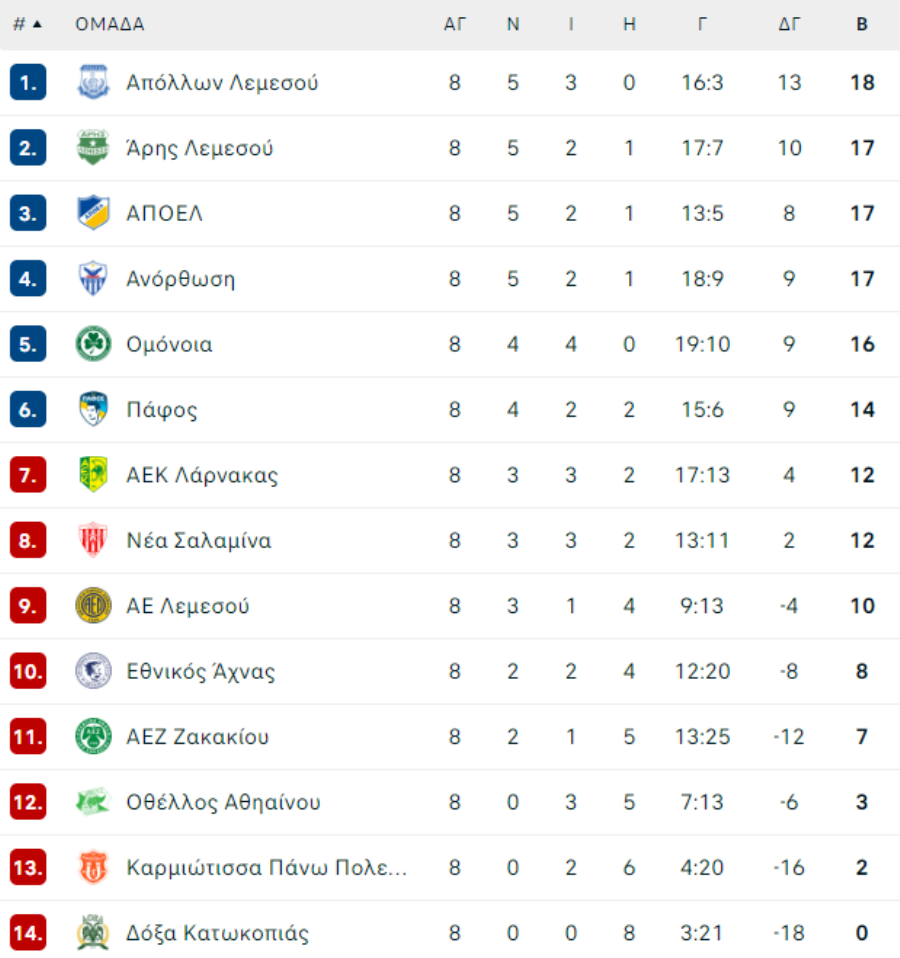This screenshot has width=900, height=958.
Task: Click the ΑΕ Λεμεσού round yellow logo
Action: click(x=93, y=605)
